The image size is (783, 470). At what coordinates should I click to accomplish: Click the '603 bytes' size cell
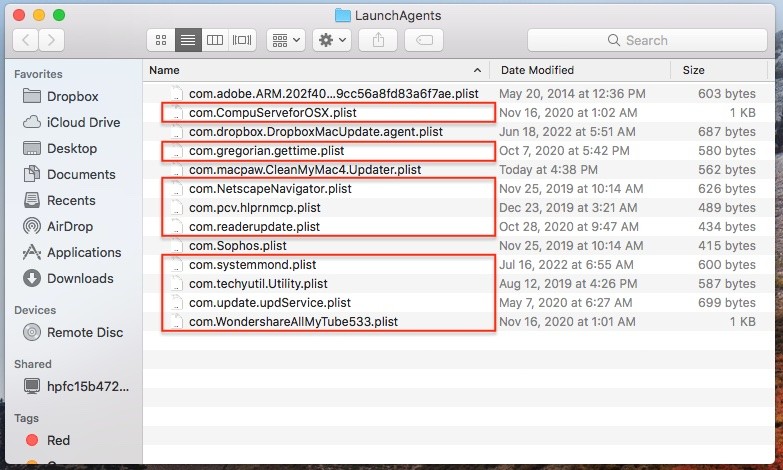click(x=727, y=93)
